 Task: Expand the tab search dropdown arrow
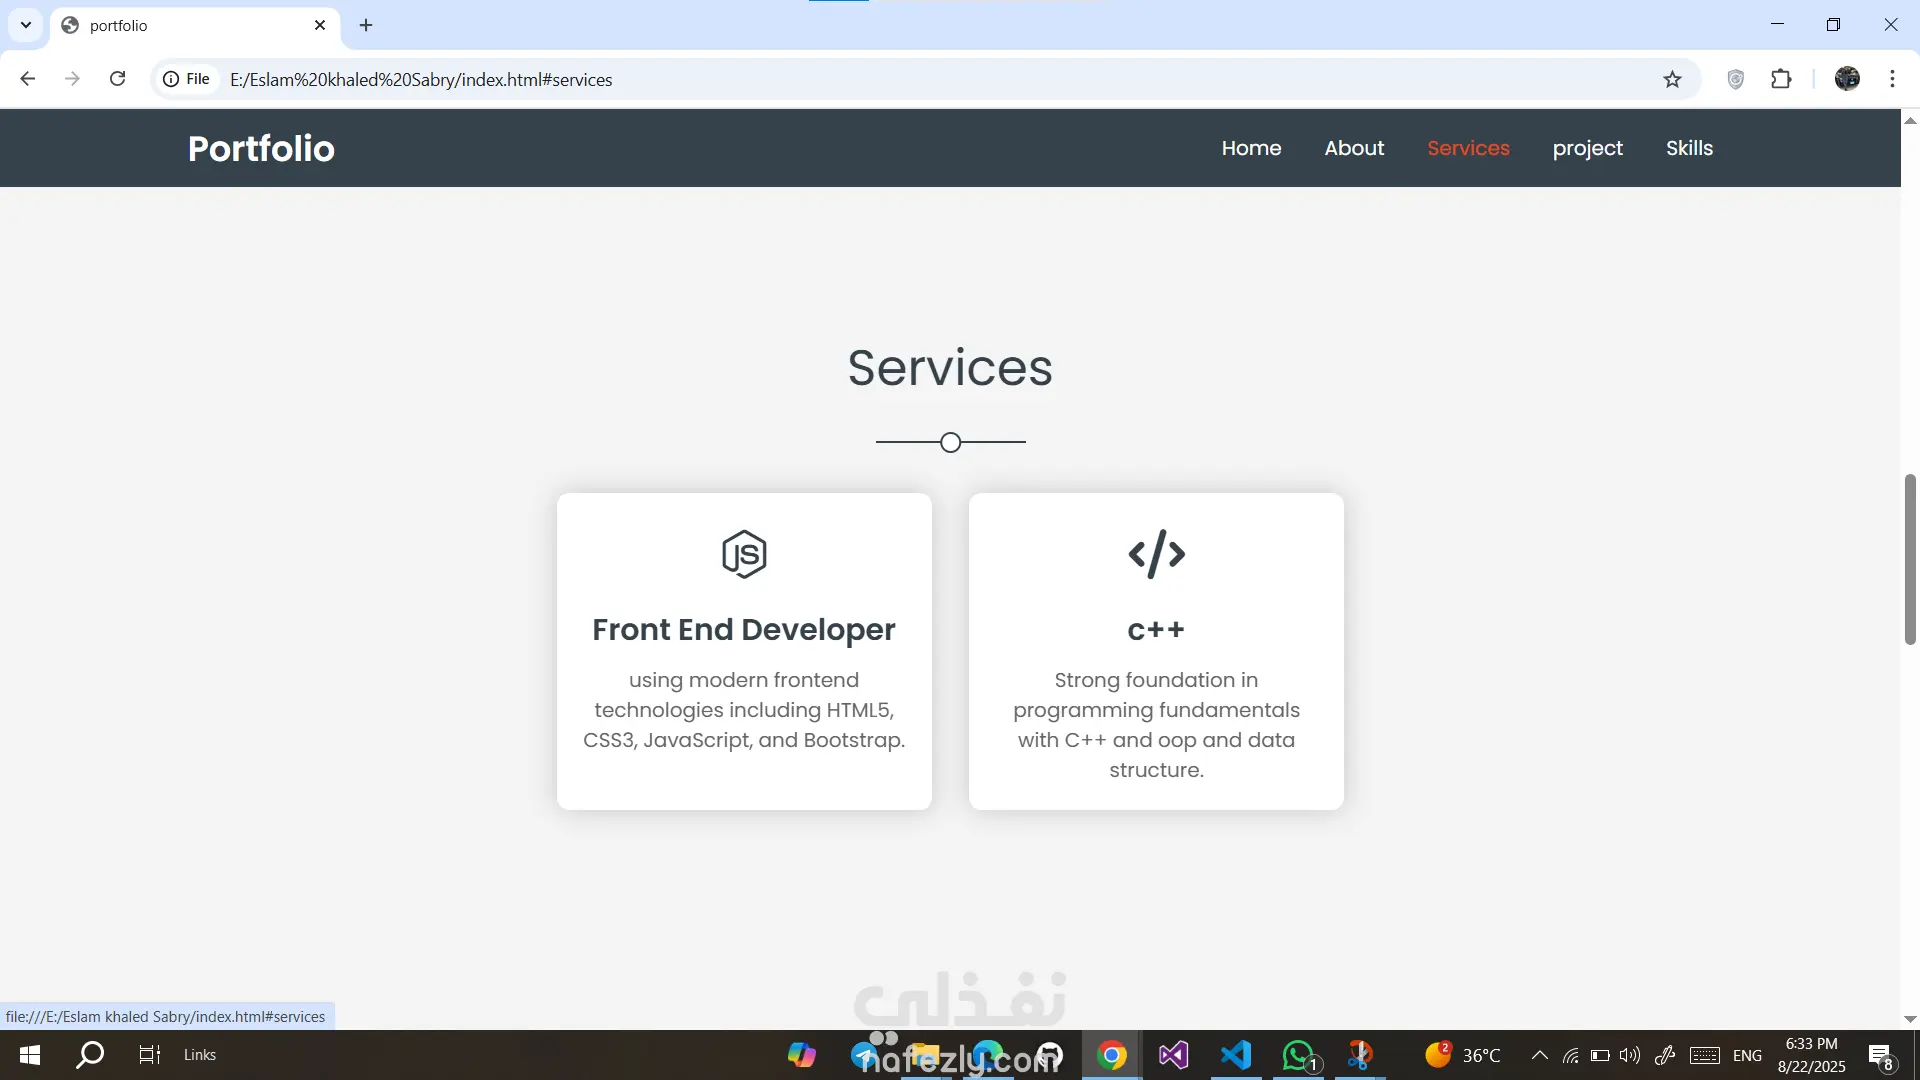pos(26,25)
